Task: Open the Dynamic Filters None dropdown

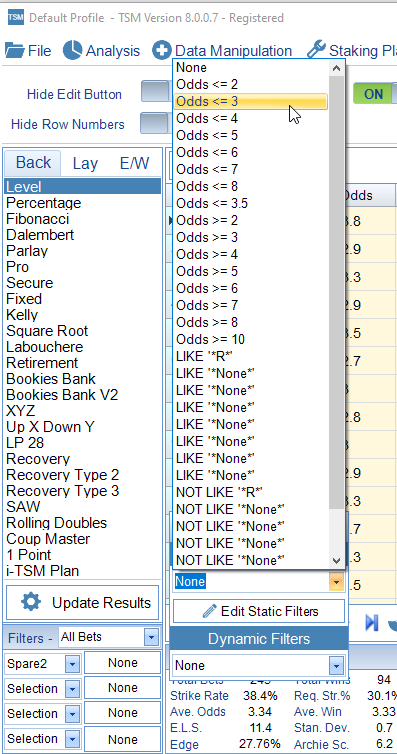Action: pyautogui.click(x=336, y=666)
